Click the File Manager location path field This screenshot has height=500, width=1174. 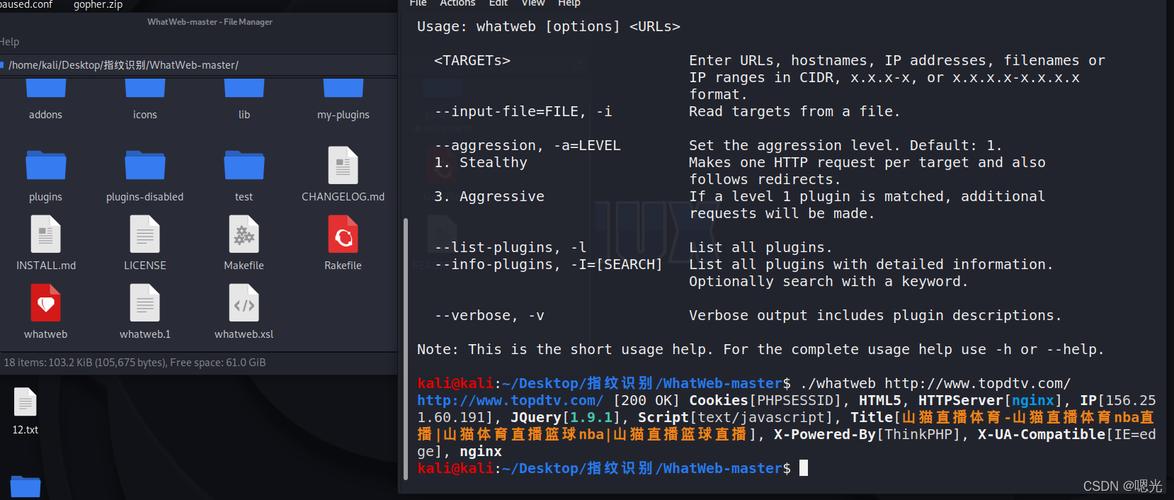[198, 65]
